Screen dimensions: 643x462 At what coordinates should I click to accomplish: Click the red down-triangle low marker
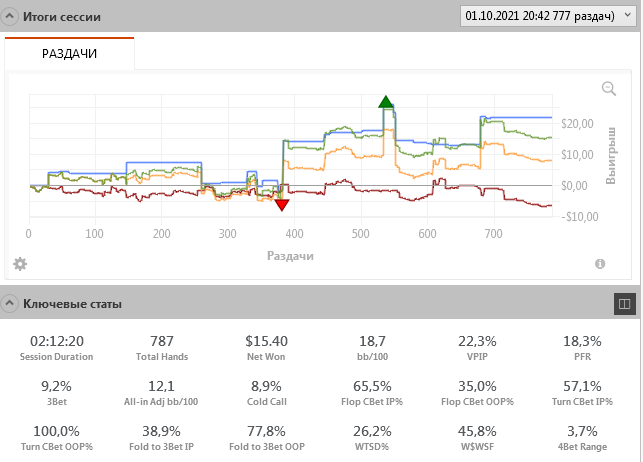pyautogui.click(x=282, y=205)
